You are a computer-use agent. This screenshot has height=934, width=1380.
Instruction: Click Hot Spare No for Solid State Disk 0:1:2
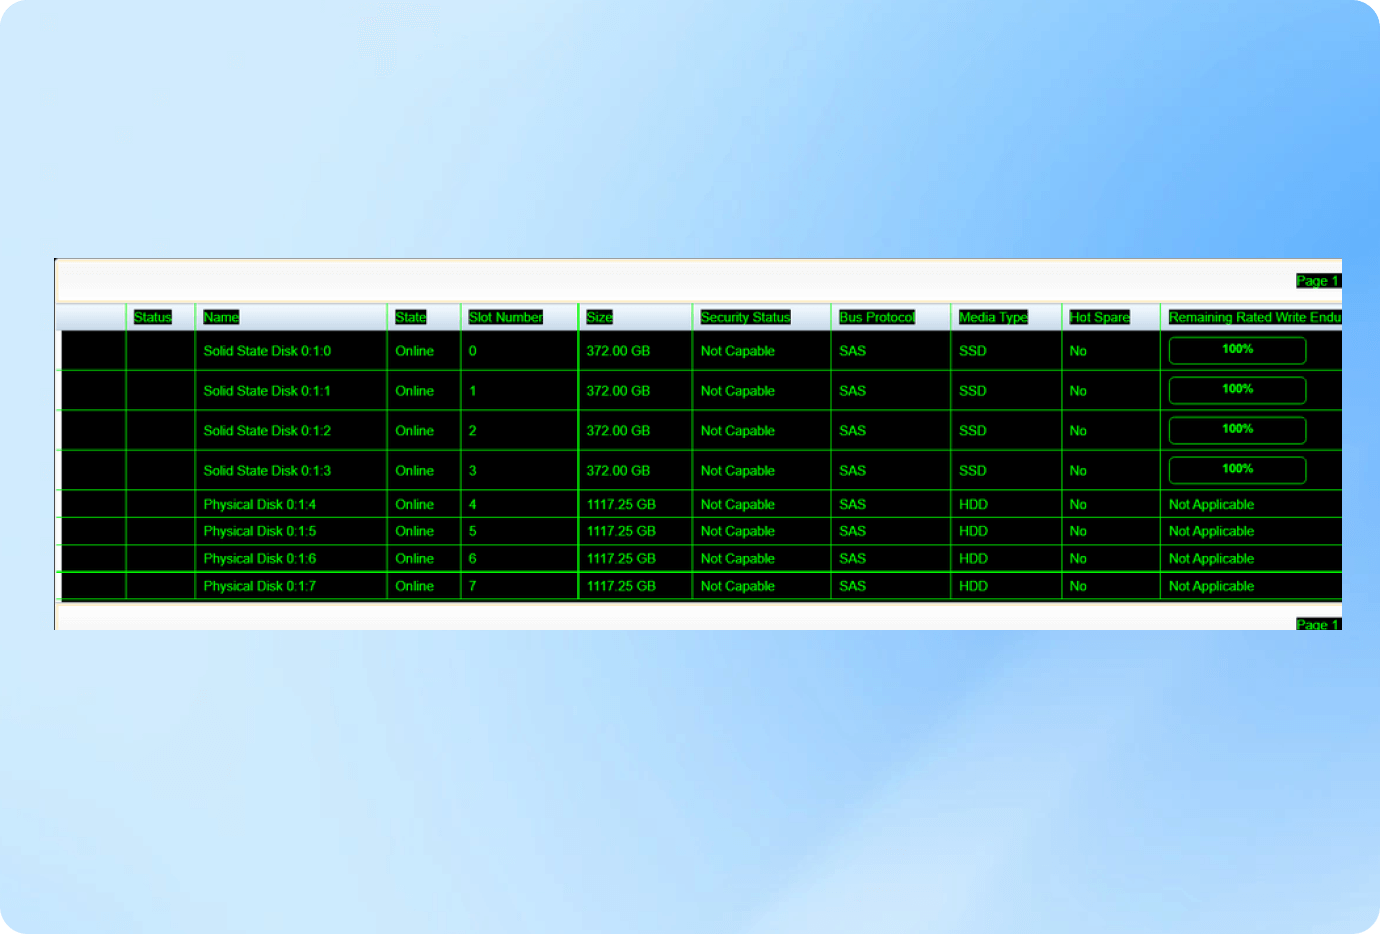tap(1078, 431)
